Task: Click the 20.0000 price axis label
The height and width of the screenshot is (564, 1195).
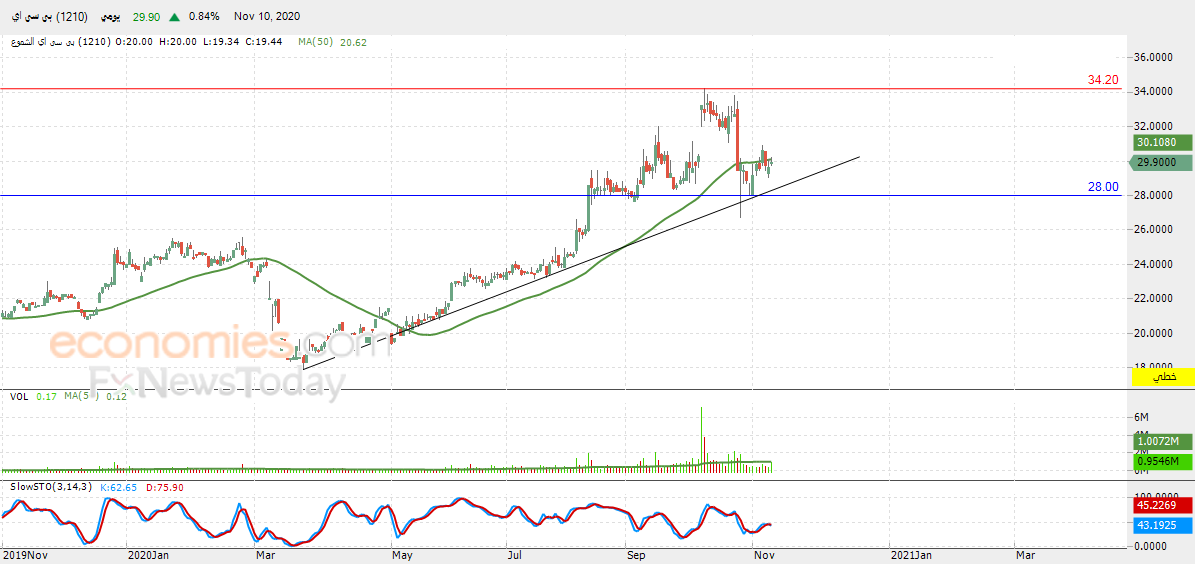Action: [1153, 333]
